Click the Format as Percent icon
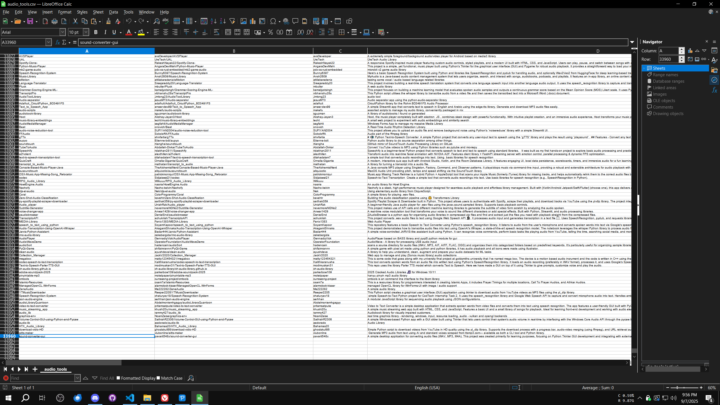Screen dimensions: 720x405 click(270, 32)
